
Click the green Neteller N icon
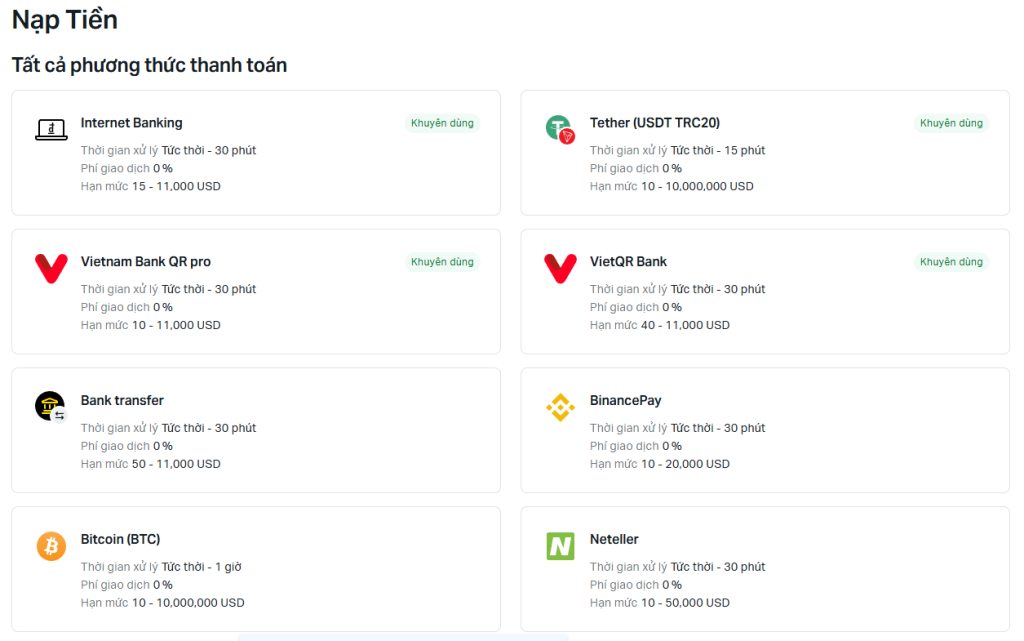pos(560,546)
